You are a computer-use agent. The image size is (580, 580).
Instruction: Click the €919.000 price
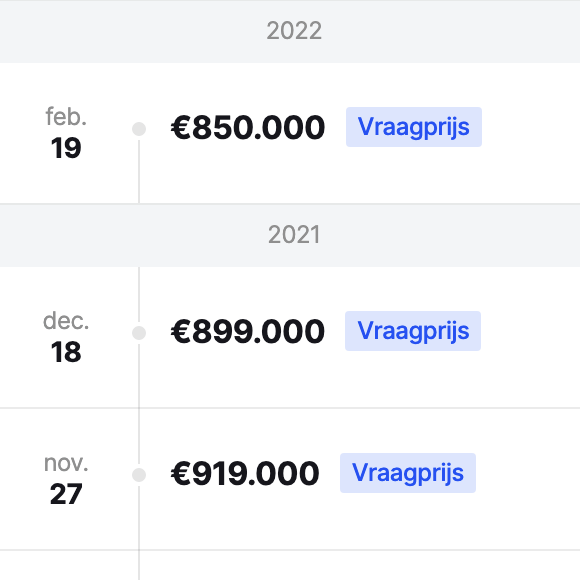245,473
